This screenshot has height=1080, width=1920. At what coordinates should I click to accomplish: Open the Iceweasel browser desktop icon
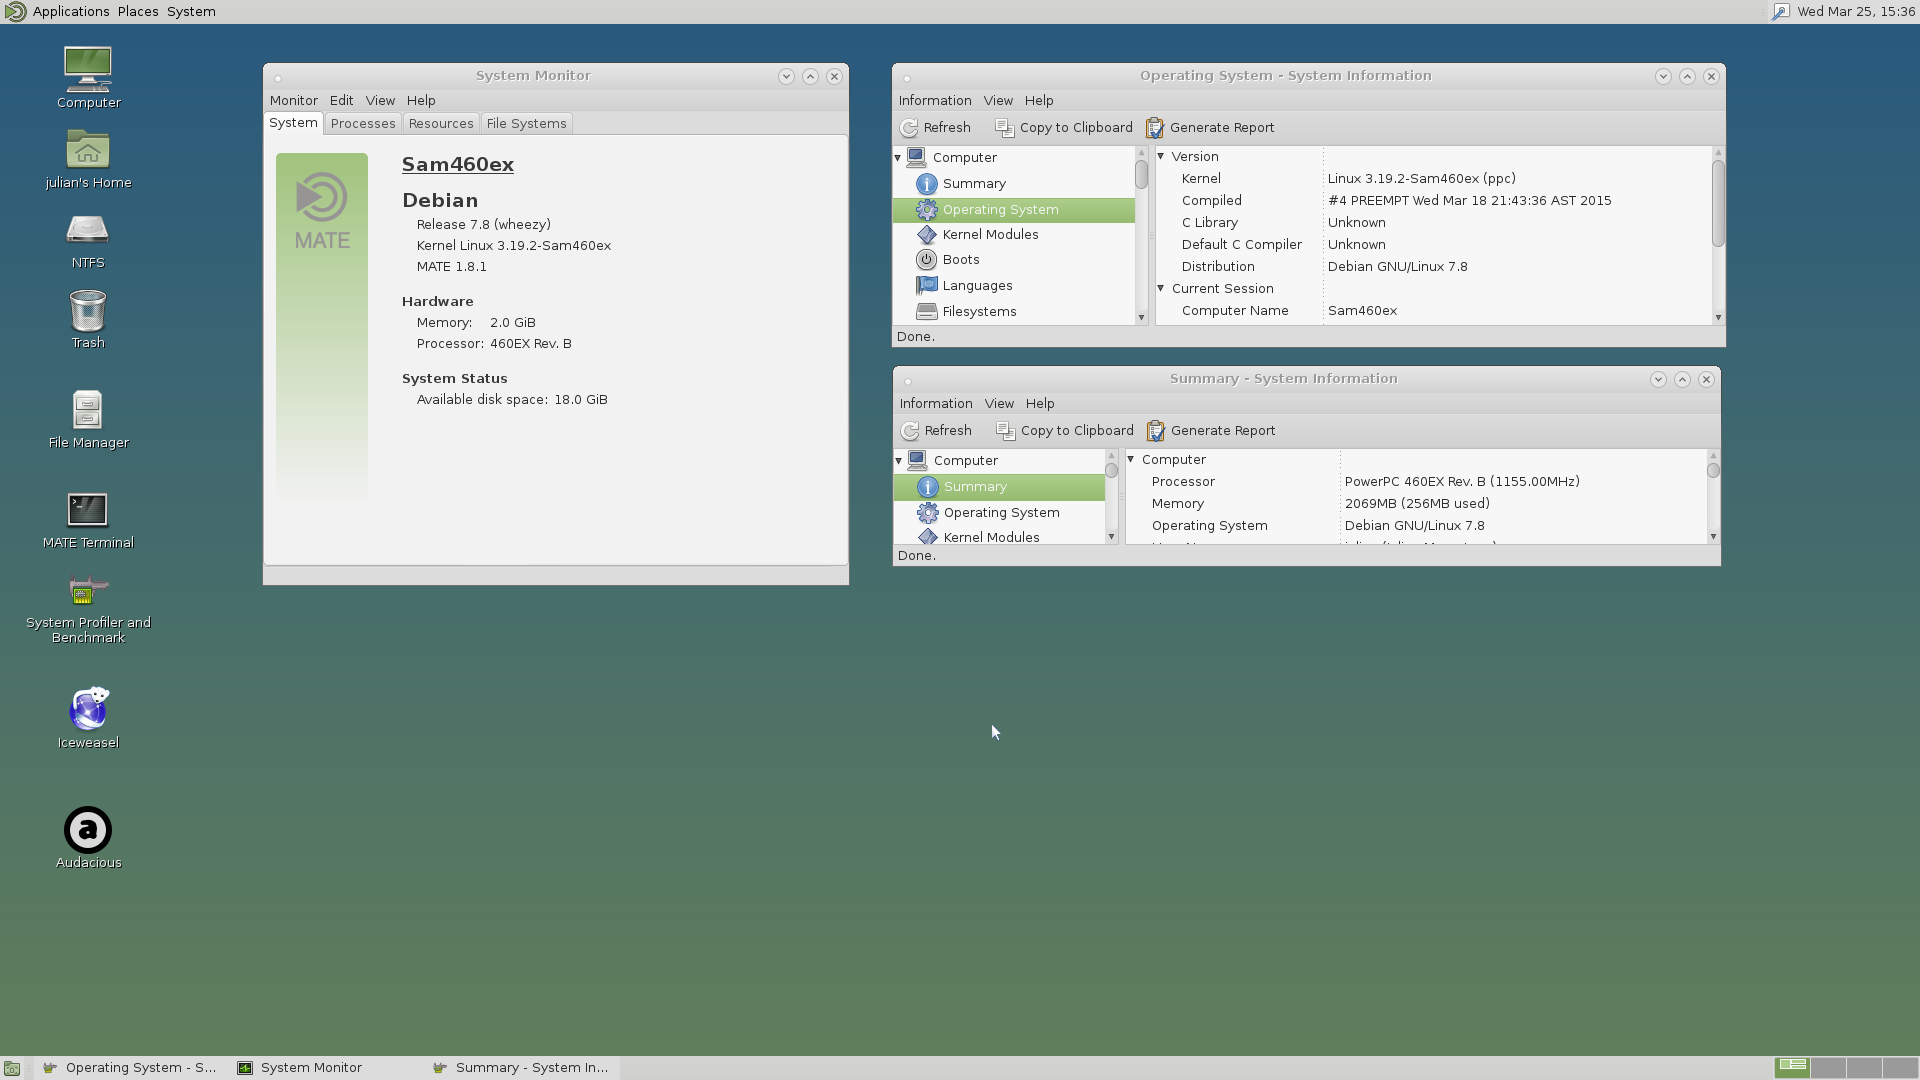point(88,710)
